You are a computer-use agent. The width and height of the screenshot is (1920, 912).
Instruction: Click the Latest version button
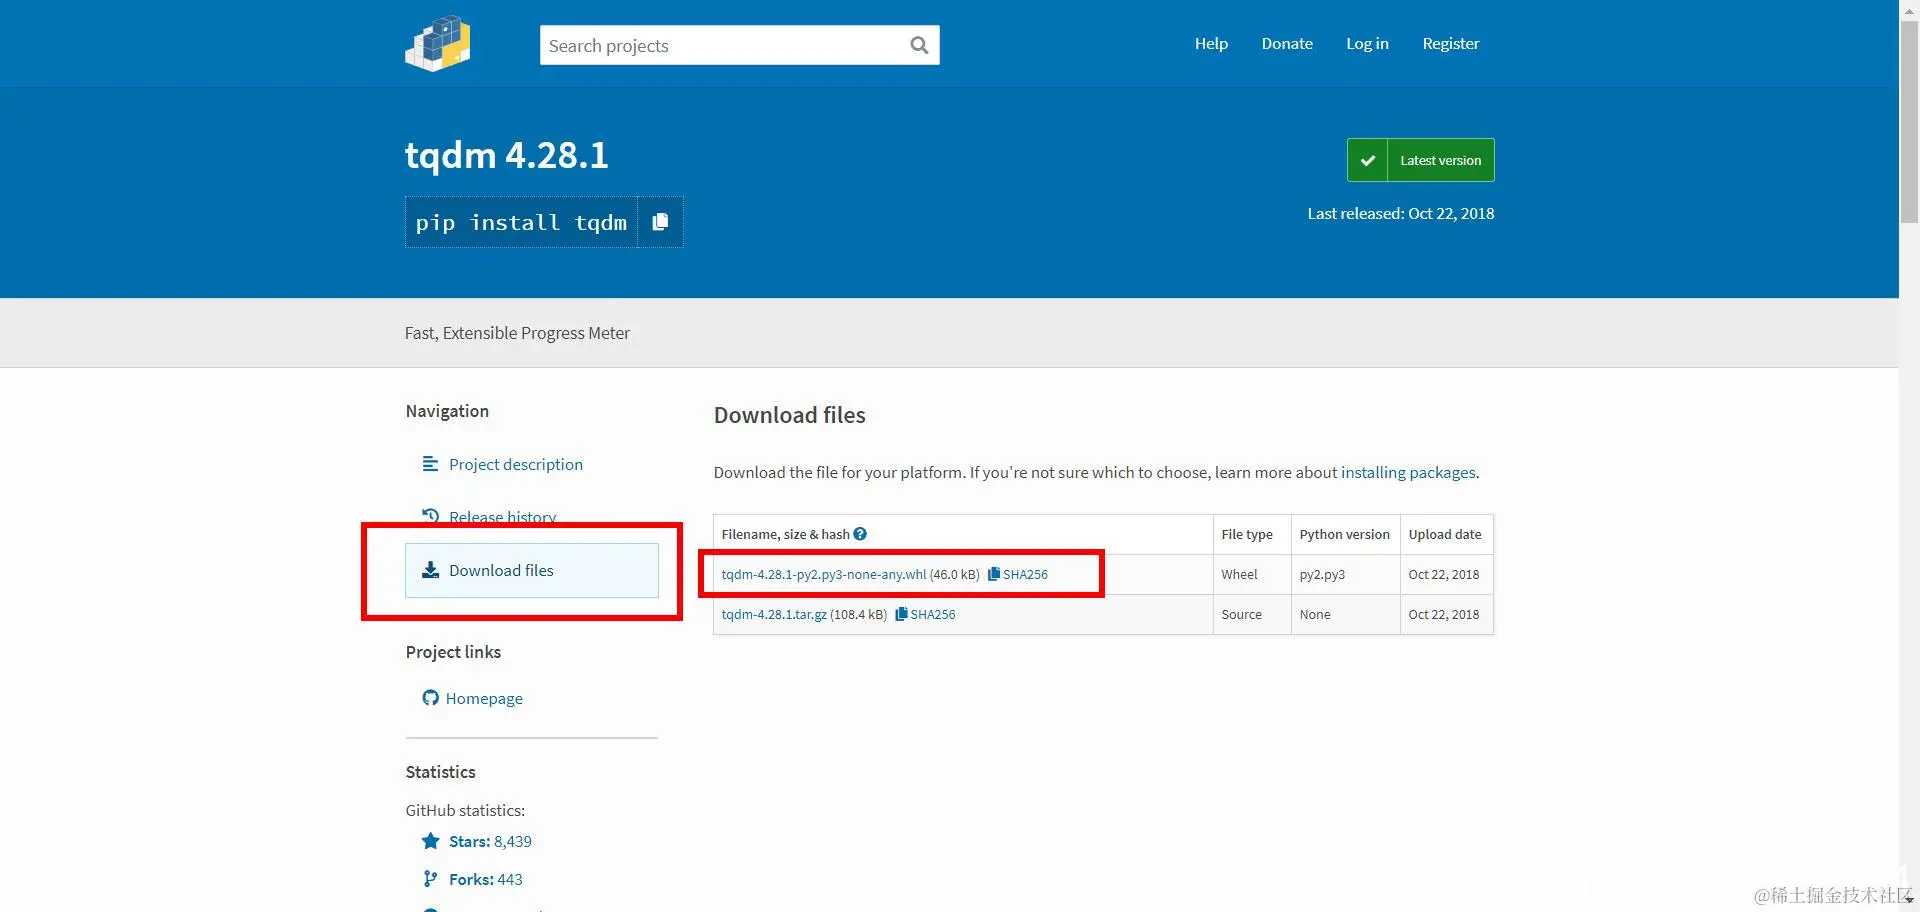pos(1421,160)
